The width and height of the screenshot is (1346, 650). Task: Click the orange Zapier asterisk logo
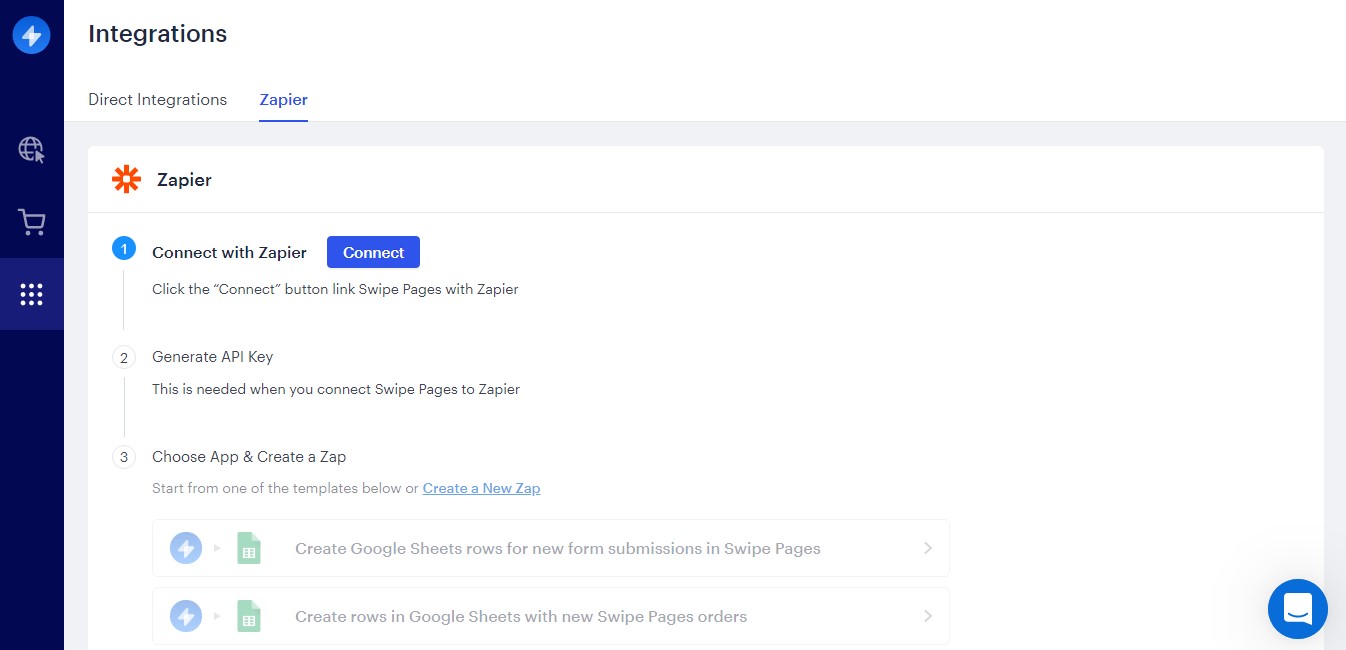pyautogui.click(x=126, y=179)
